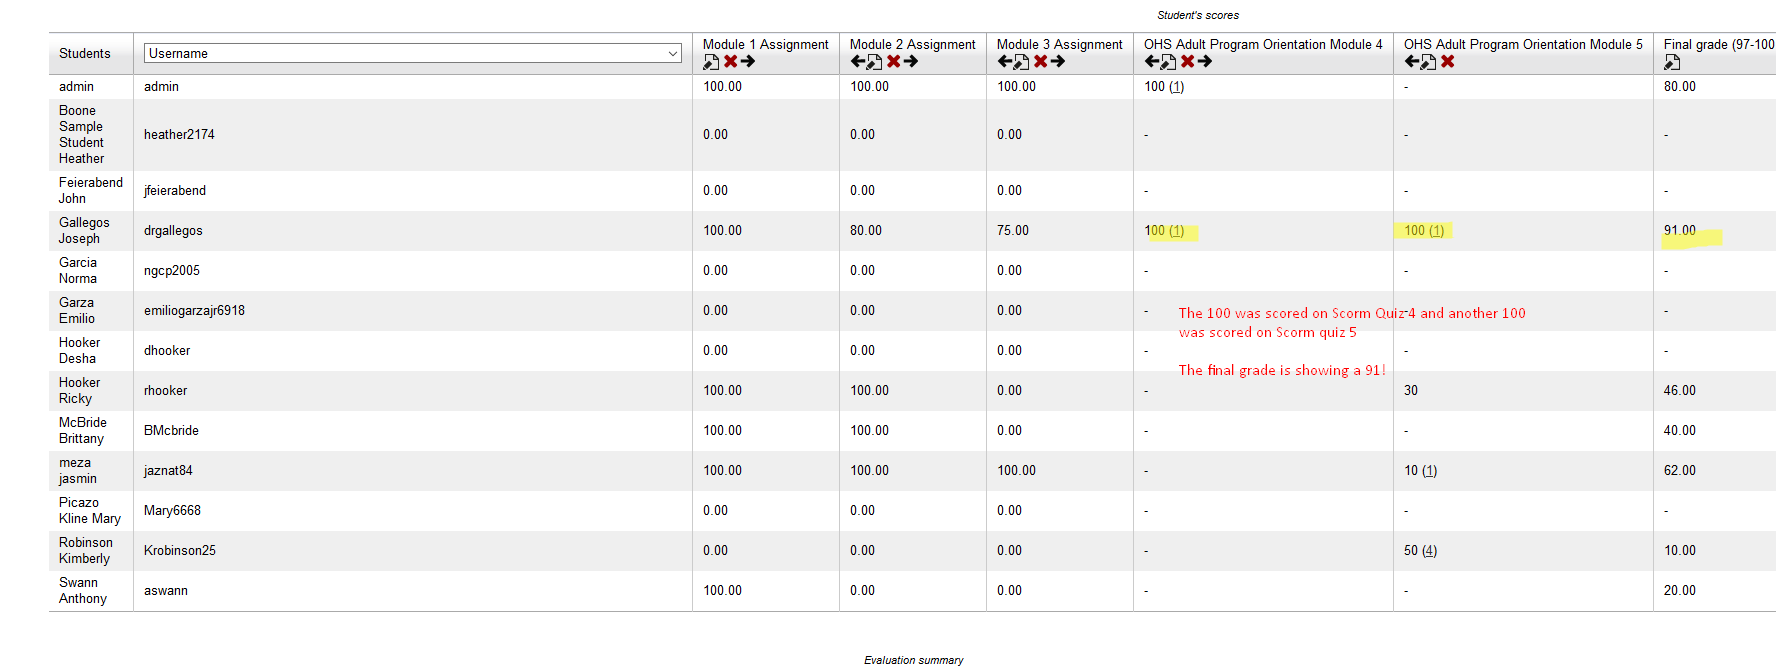This screenshot has width=1776, height=667.
Task: Delete the Orientation Module 5 column
Action: click(1447, 62)
